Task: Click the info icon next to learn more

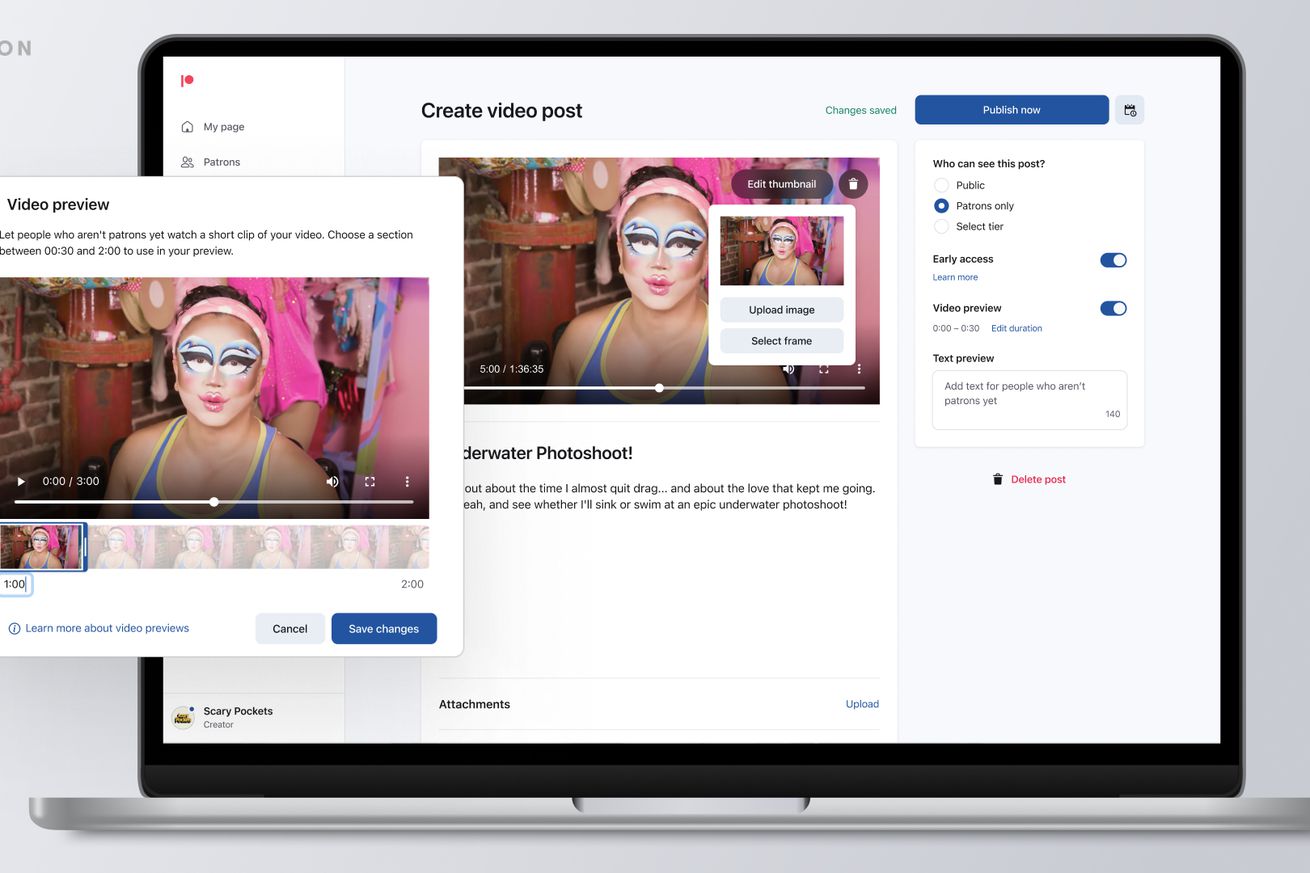Action: tap(13, 628)
